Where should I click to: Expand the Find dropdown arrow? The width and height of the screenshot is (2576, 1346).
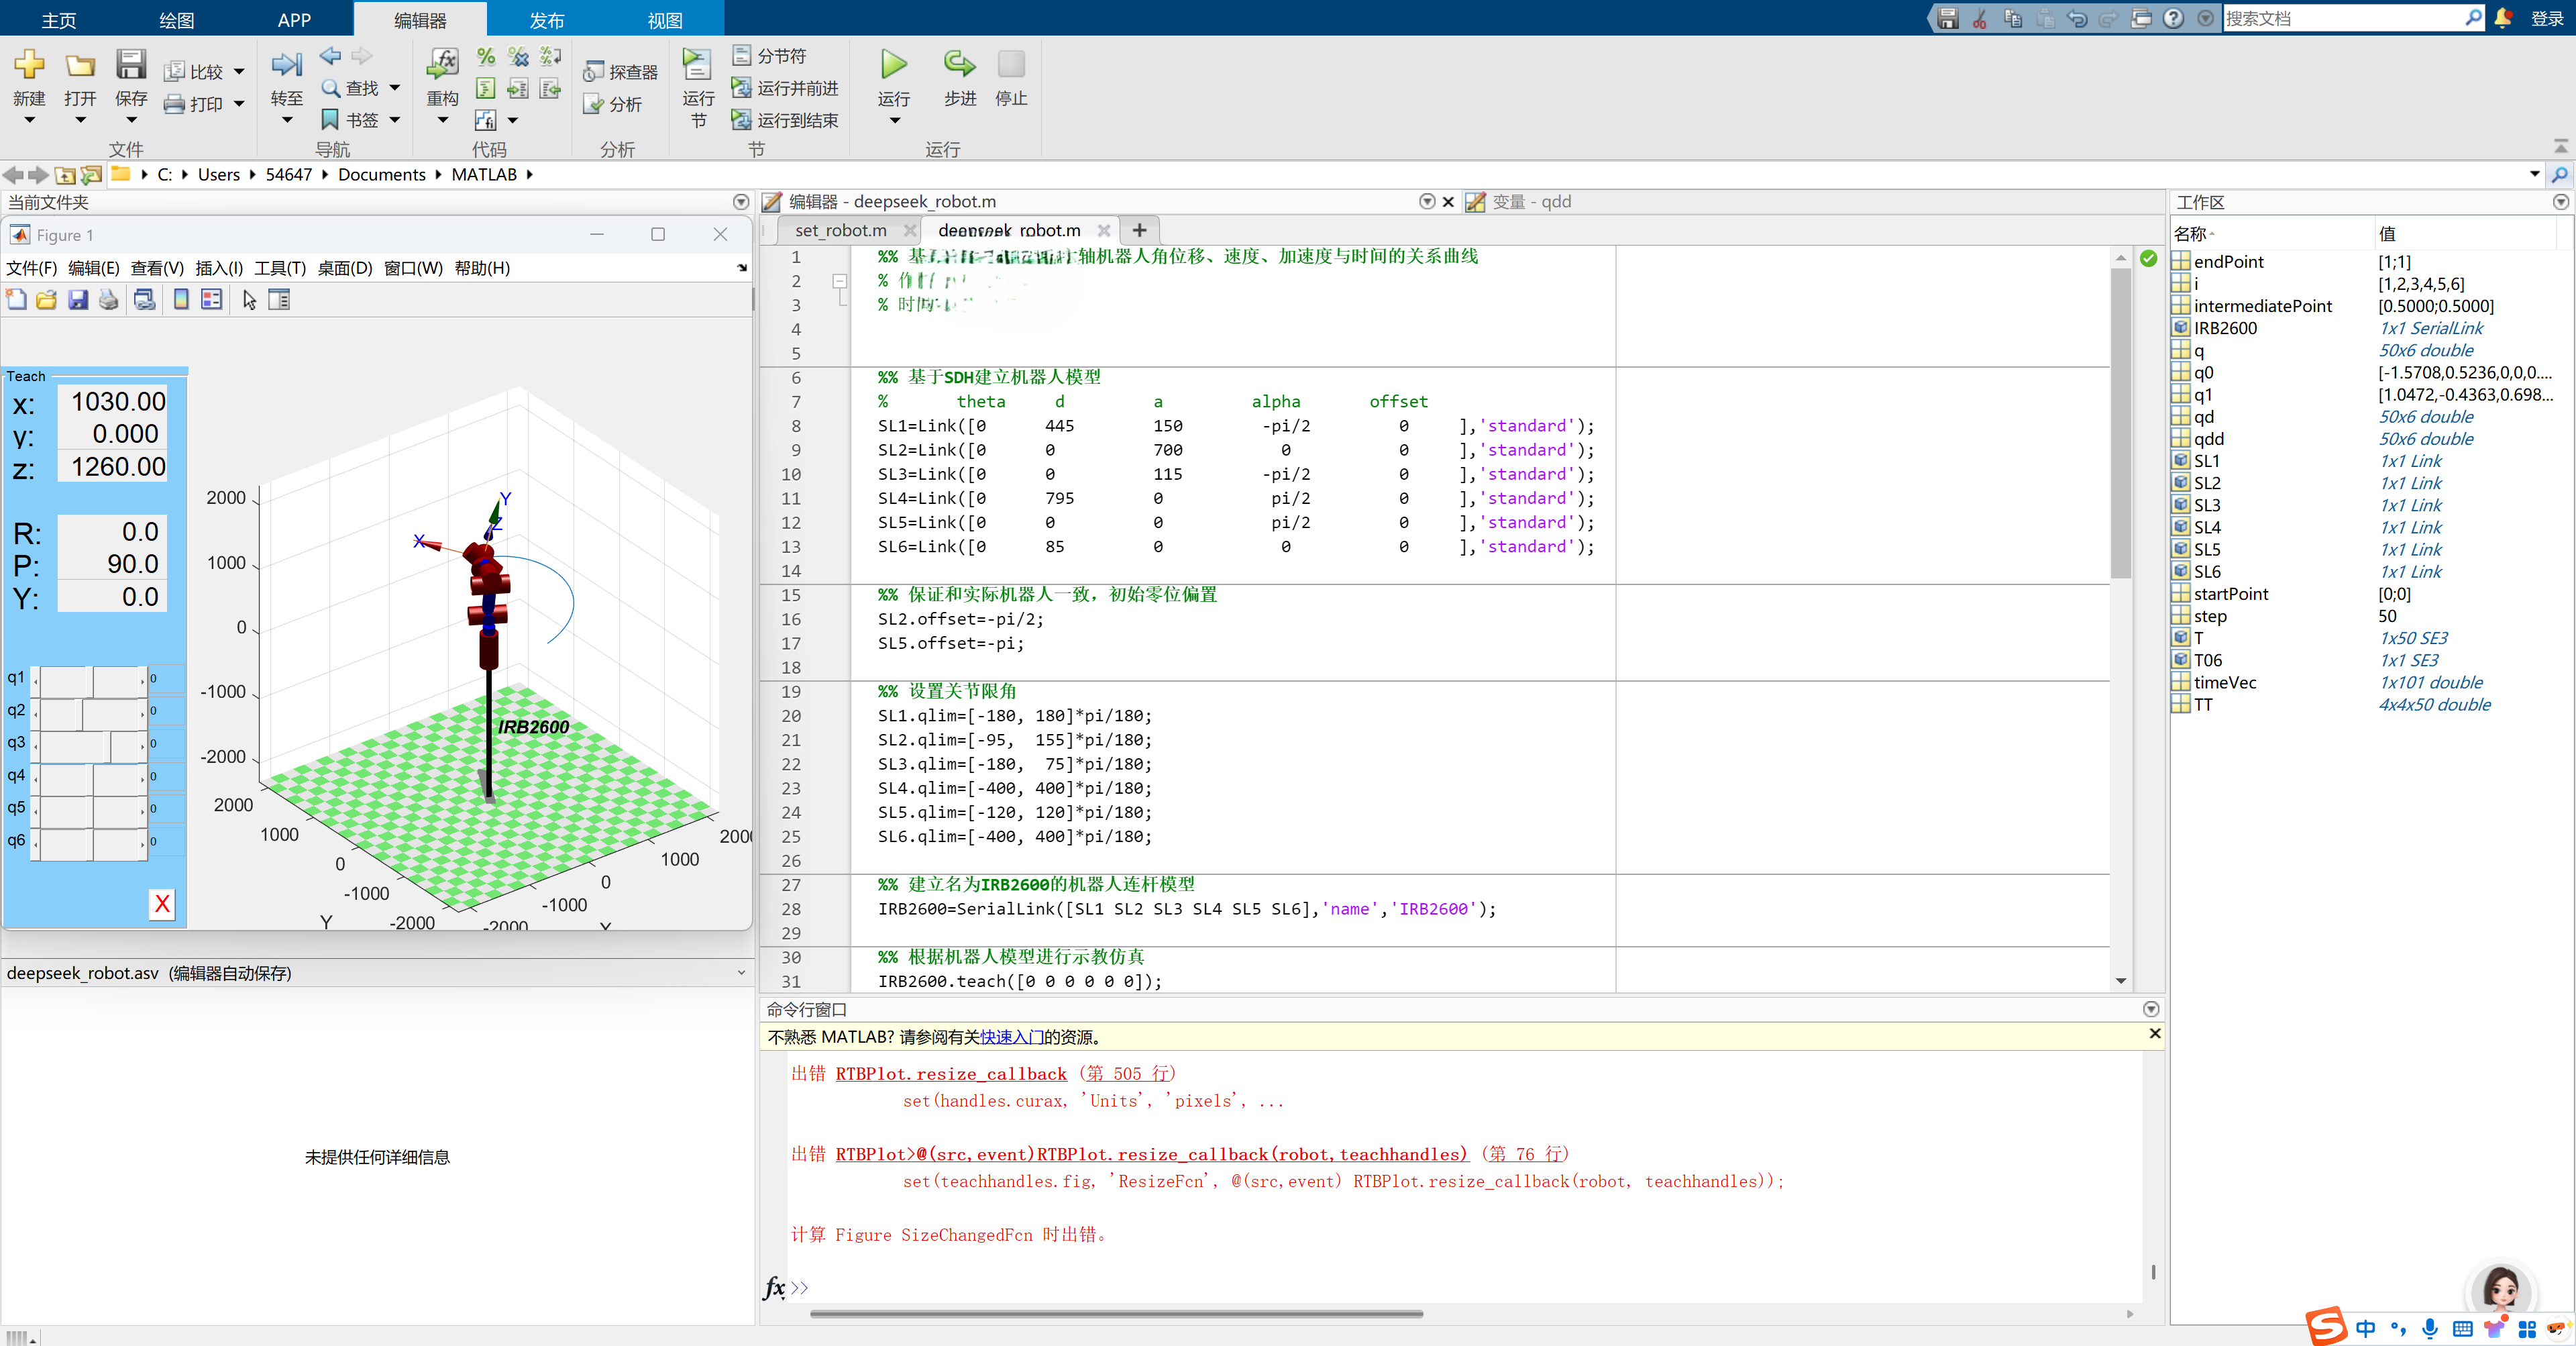[x=395, y=88]
